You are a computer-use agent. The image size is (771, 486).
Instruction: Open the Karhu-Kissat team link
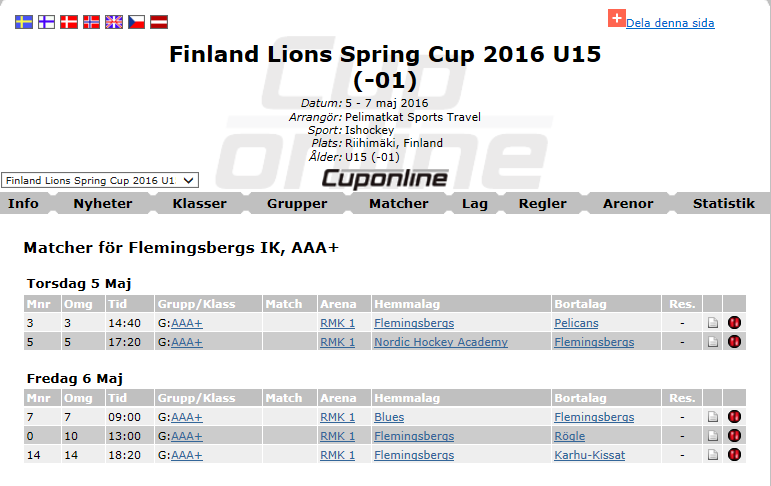coord(589,455)
